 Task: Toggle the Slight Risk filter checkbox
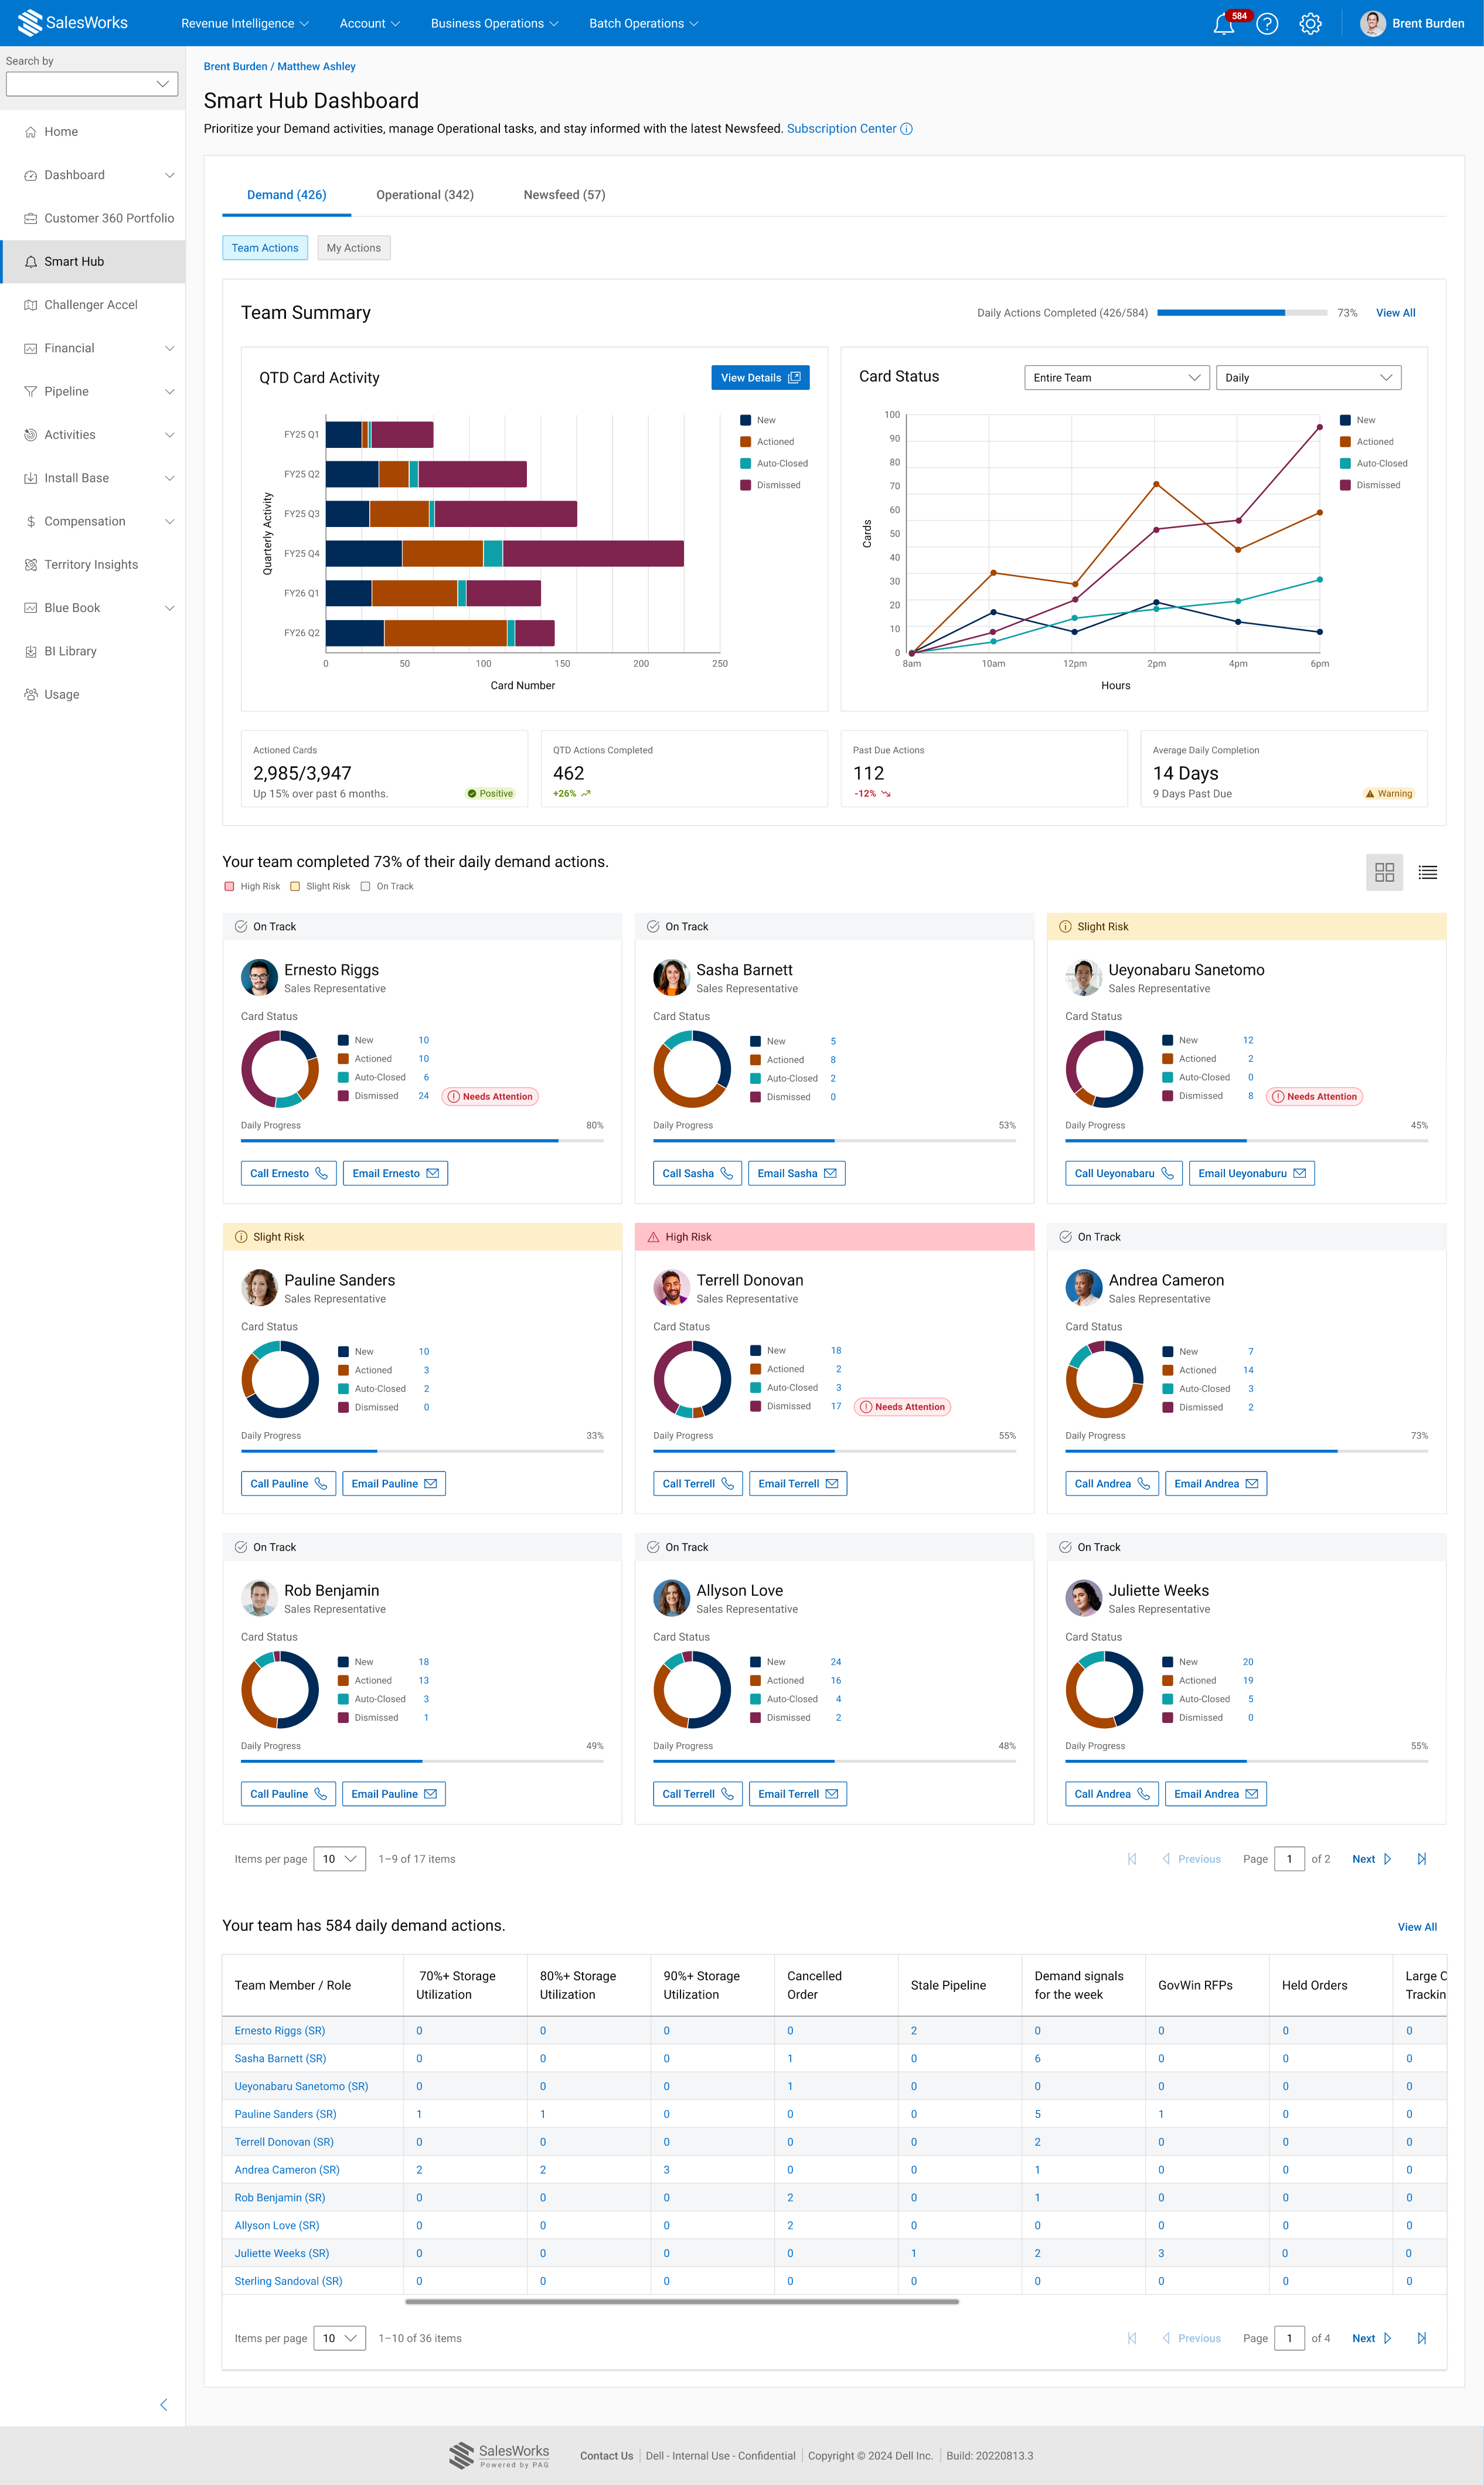click(295, 886)
